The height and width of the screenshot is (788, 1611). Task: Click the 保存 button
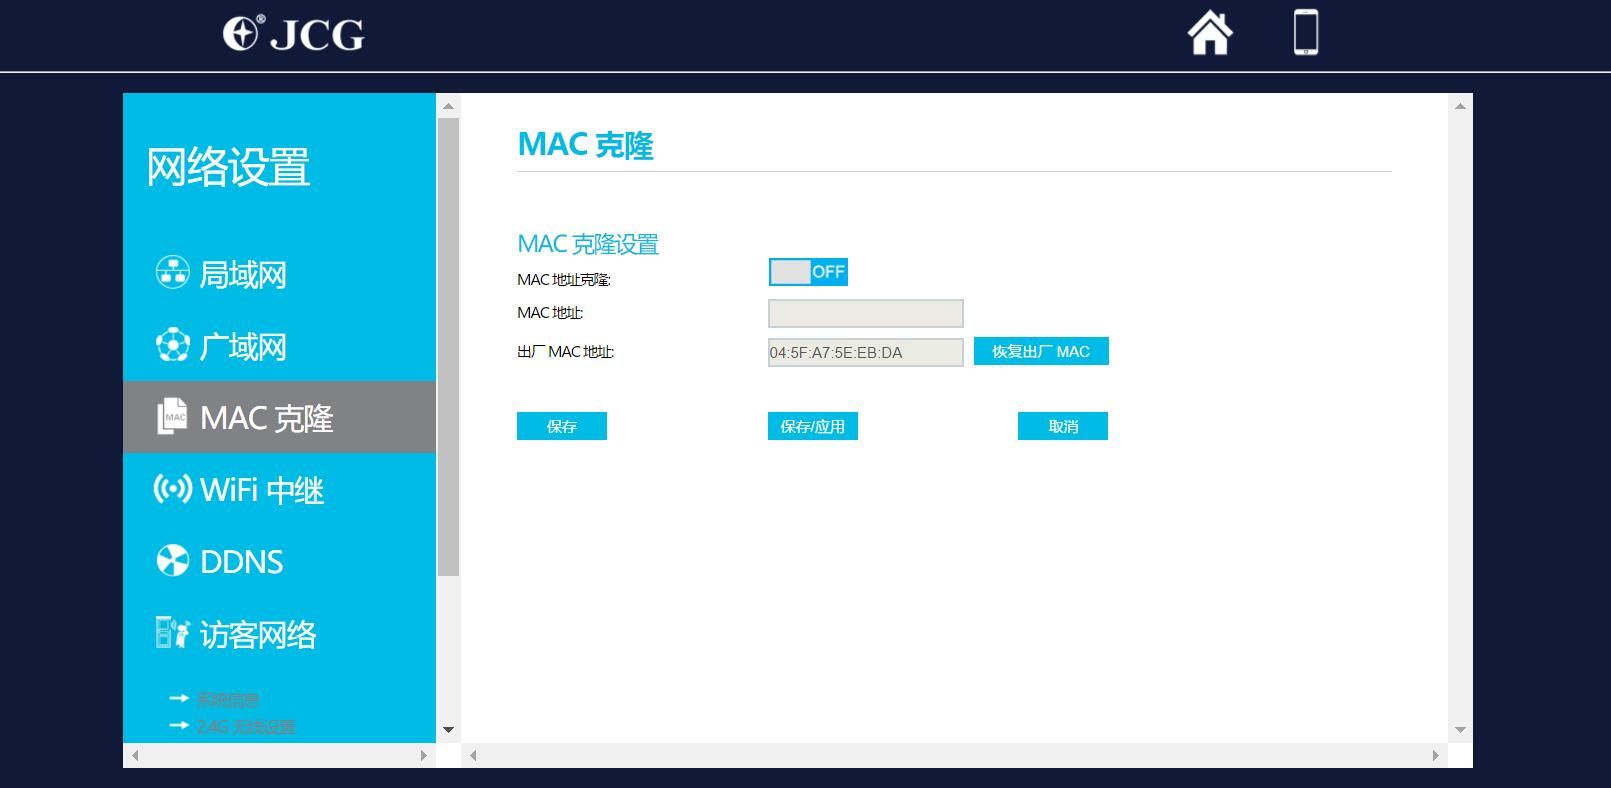click(562, 426)
